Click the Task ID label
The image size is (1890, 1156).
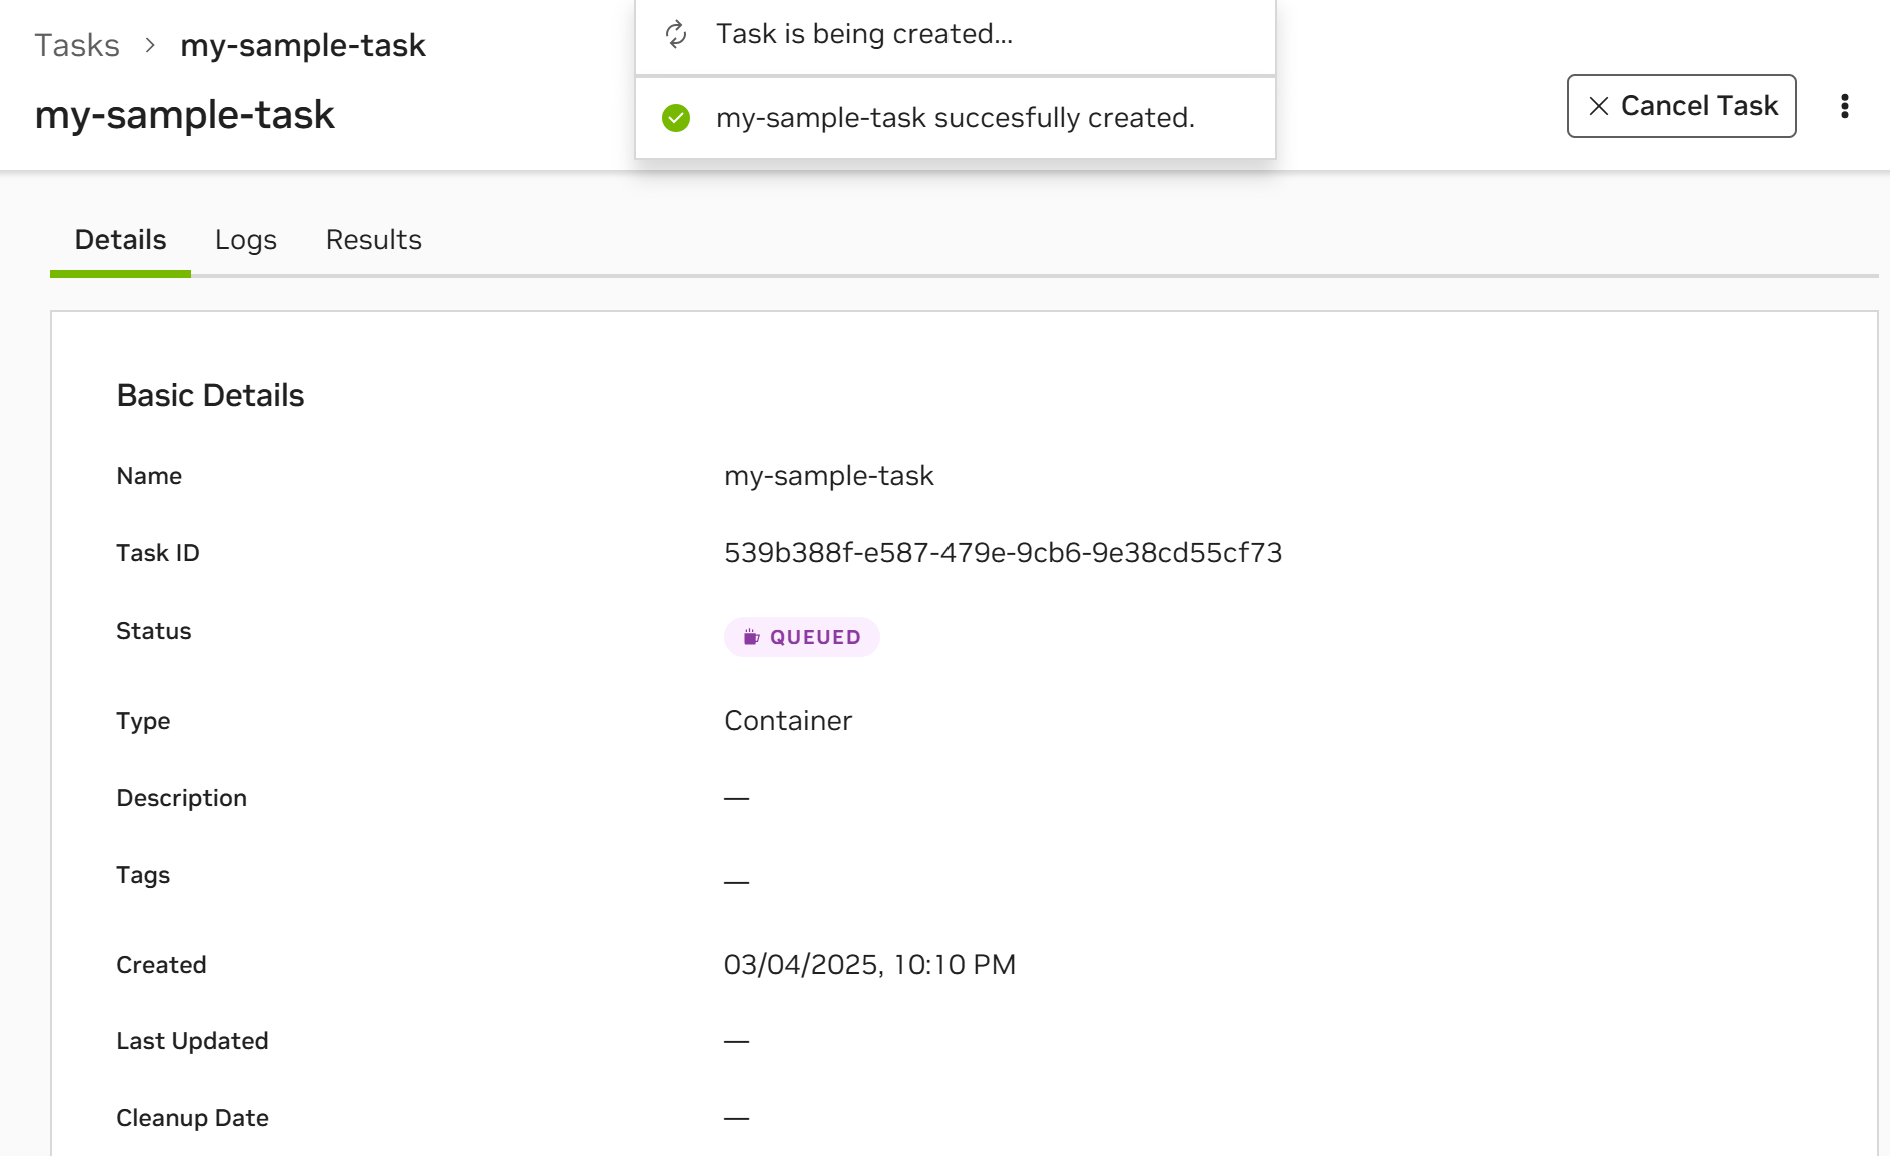click(158, 553)
